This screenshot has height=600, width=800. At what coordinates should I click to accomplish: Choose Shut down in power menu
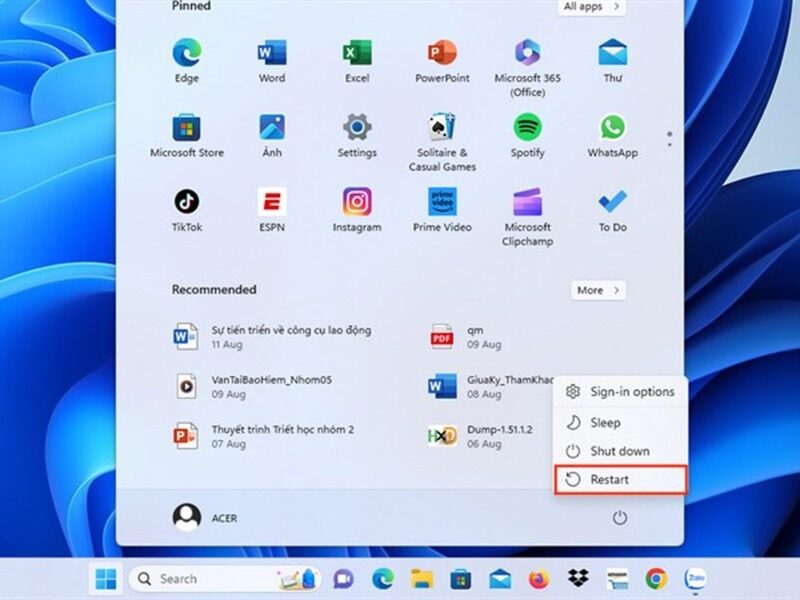[620, 451]
